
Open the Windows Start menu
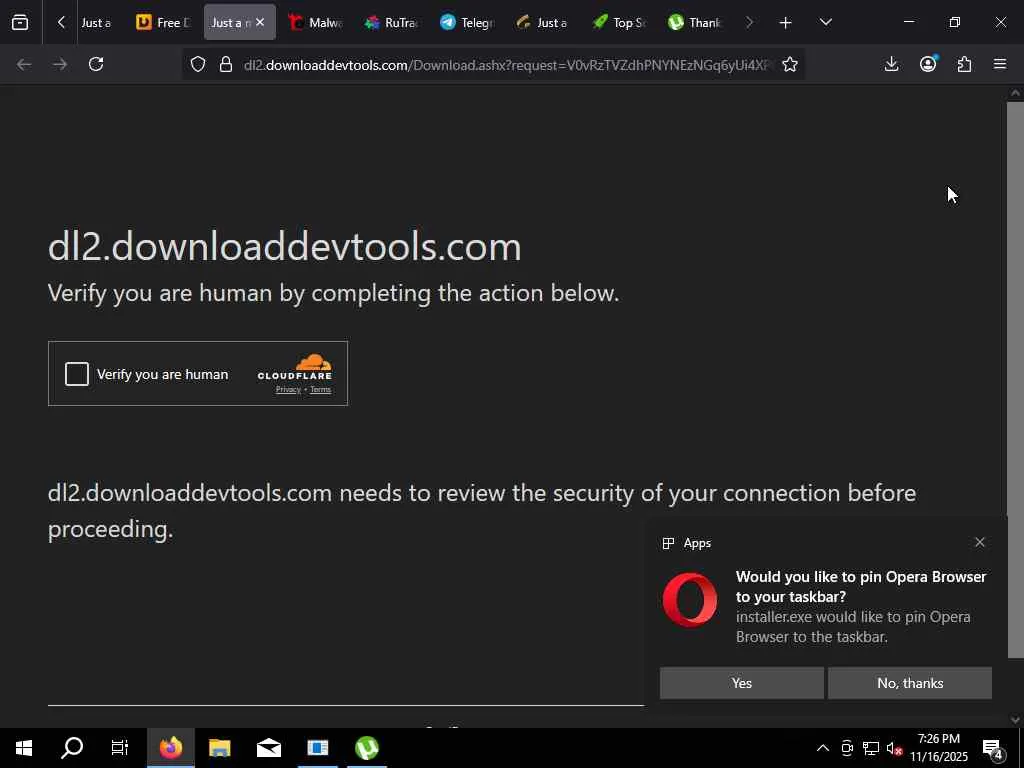click(24, 748)
